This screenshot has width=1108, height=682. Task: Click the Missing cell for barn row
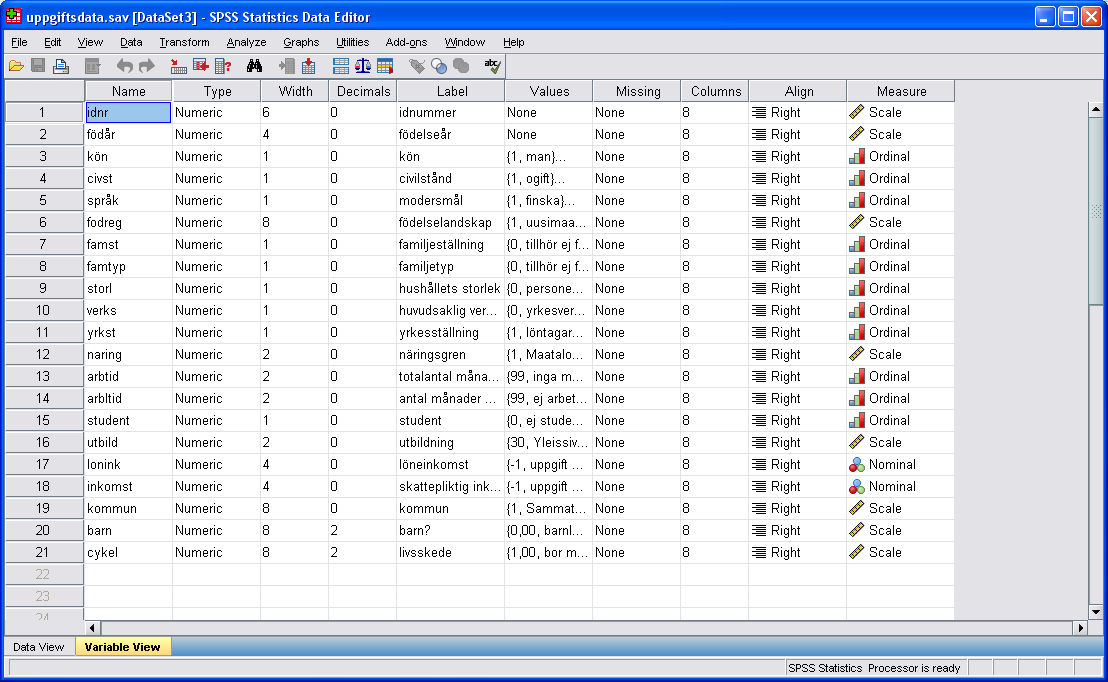[636, 530]
